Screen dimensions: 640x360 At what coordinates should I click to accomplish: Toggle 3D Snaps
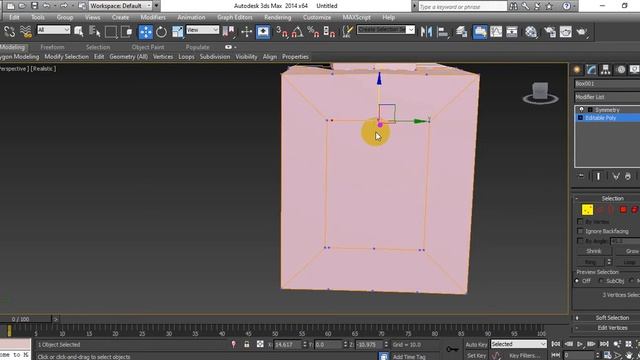click(282, 32)
